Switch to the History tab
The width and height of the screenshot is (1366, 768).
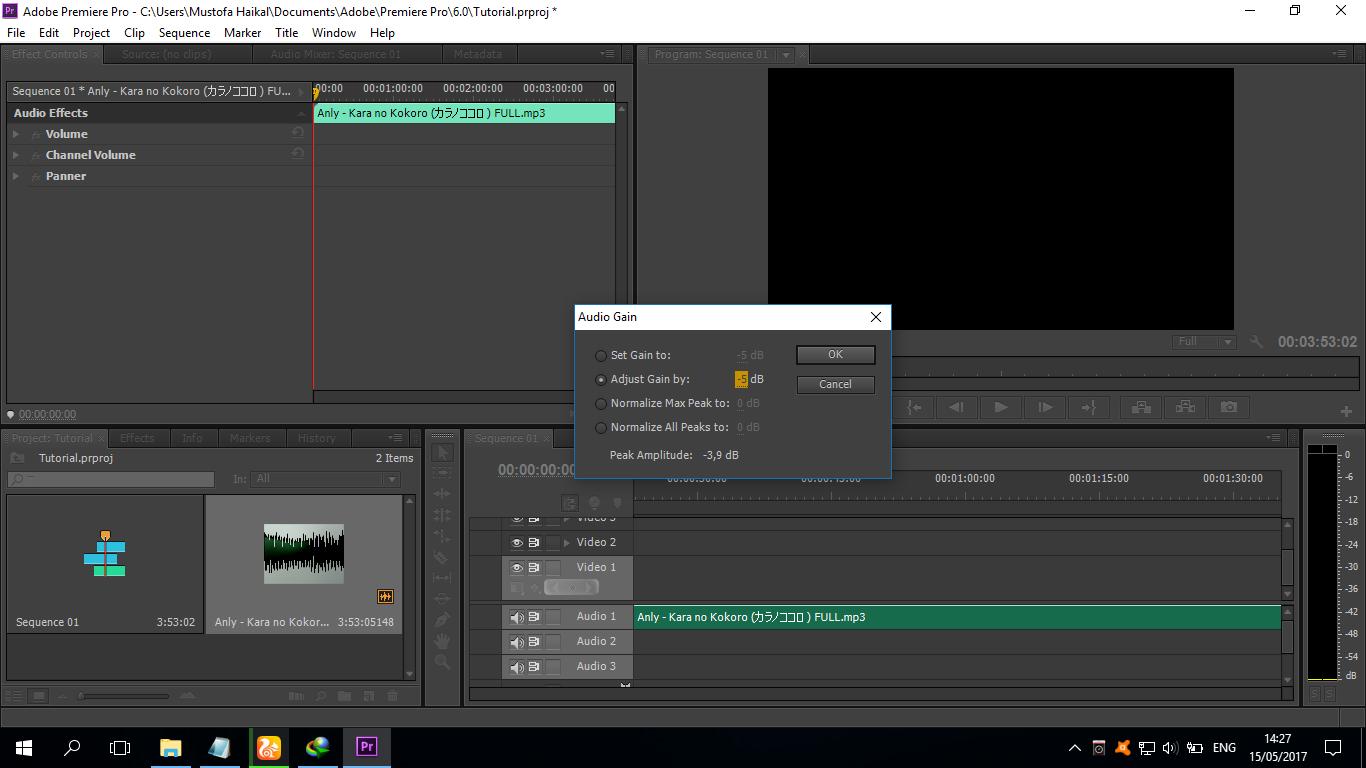click(316, 438)
